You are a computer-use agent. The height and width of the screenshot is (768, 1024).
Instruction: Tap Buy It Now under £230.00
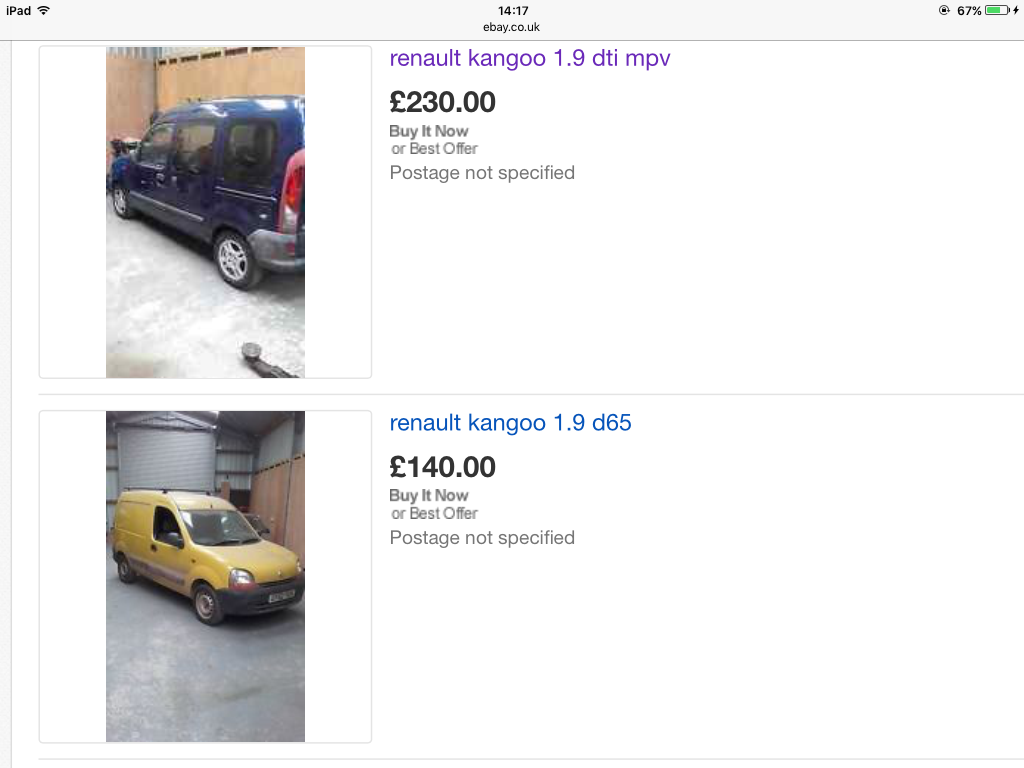coord(428,131)
